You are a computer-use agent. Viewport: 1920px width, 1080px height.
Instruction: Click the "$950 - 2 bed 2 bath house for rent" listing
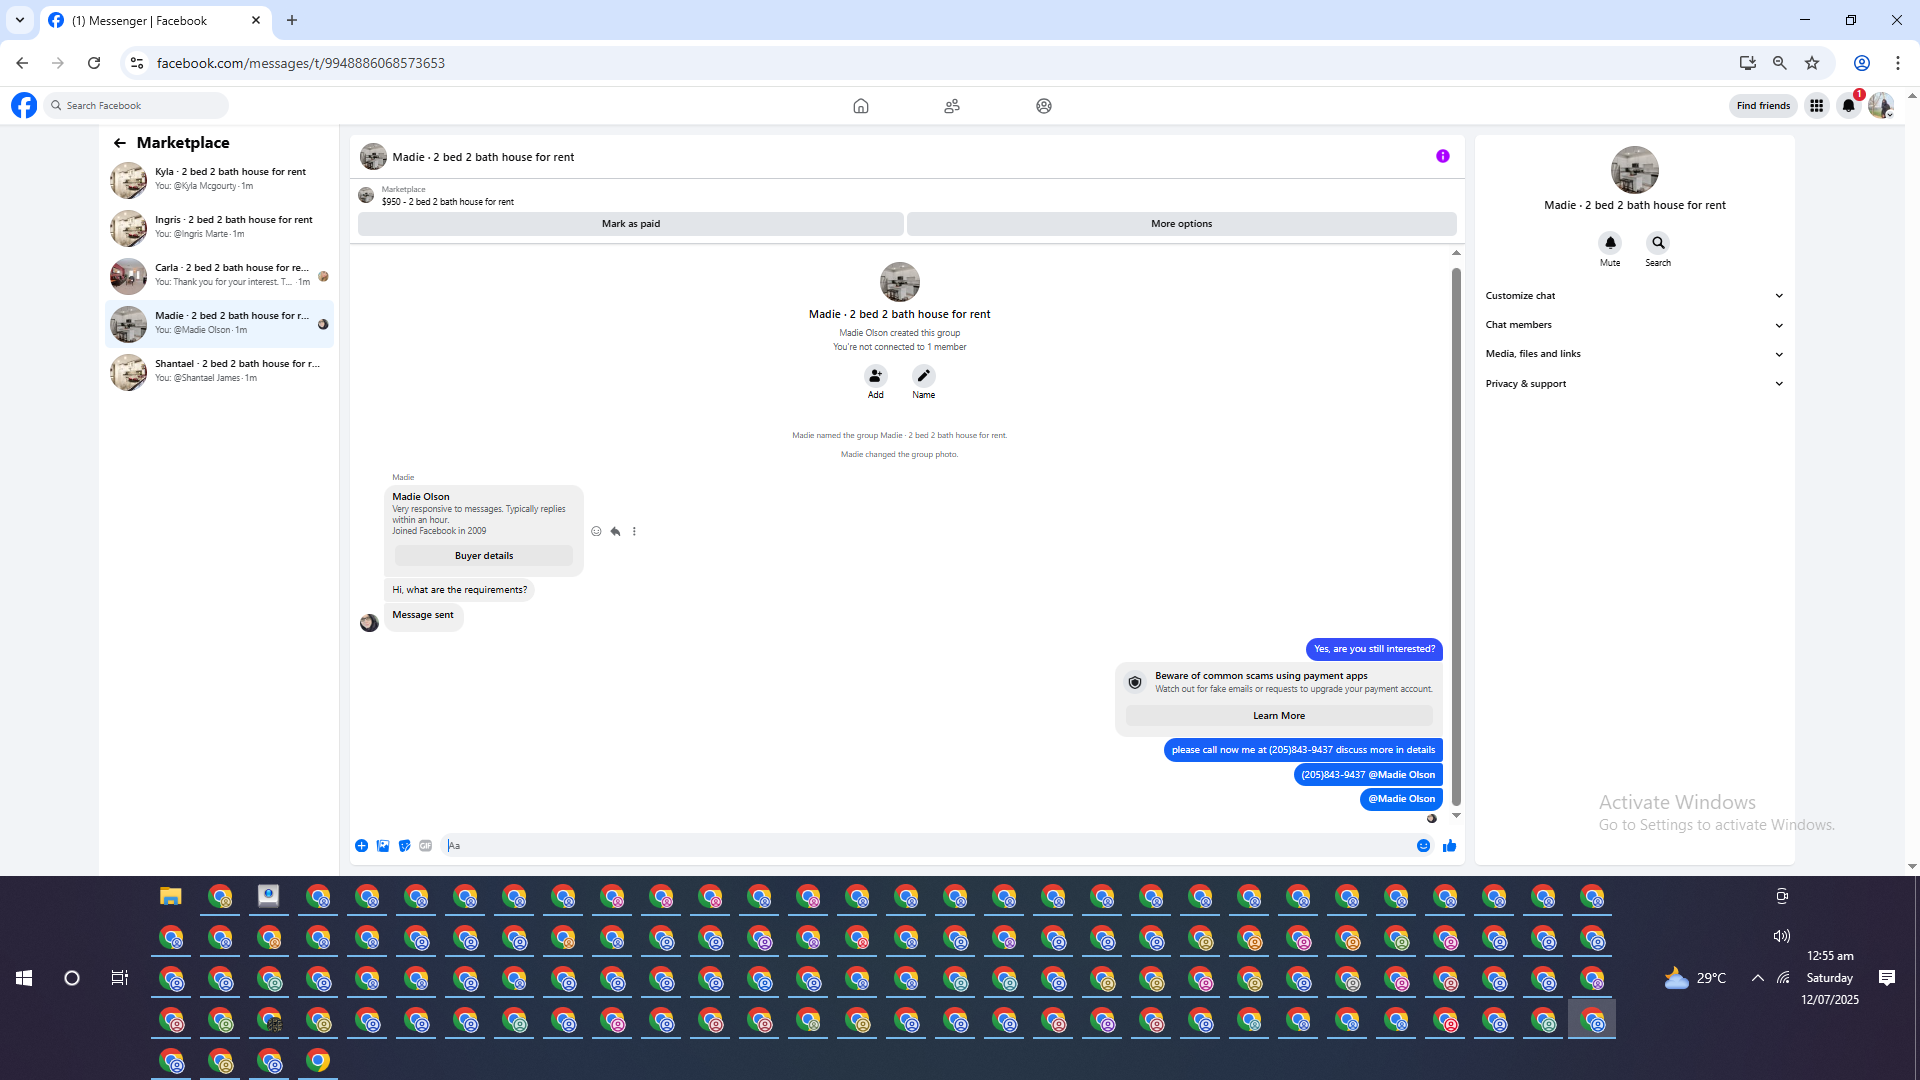click(x=448, y=202)
